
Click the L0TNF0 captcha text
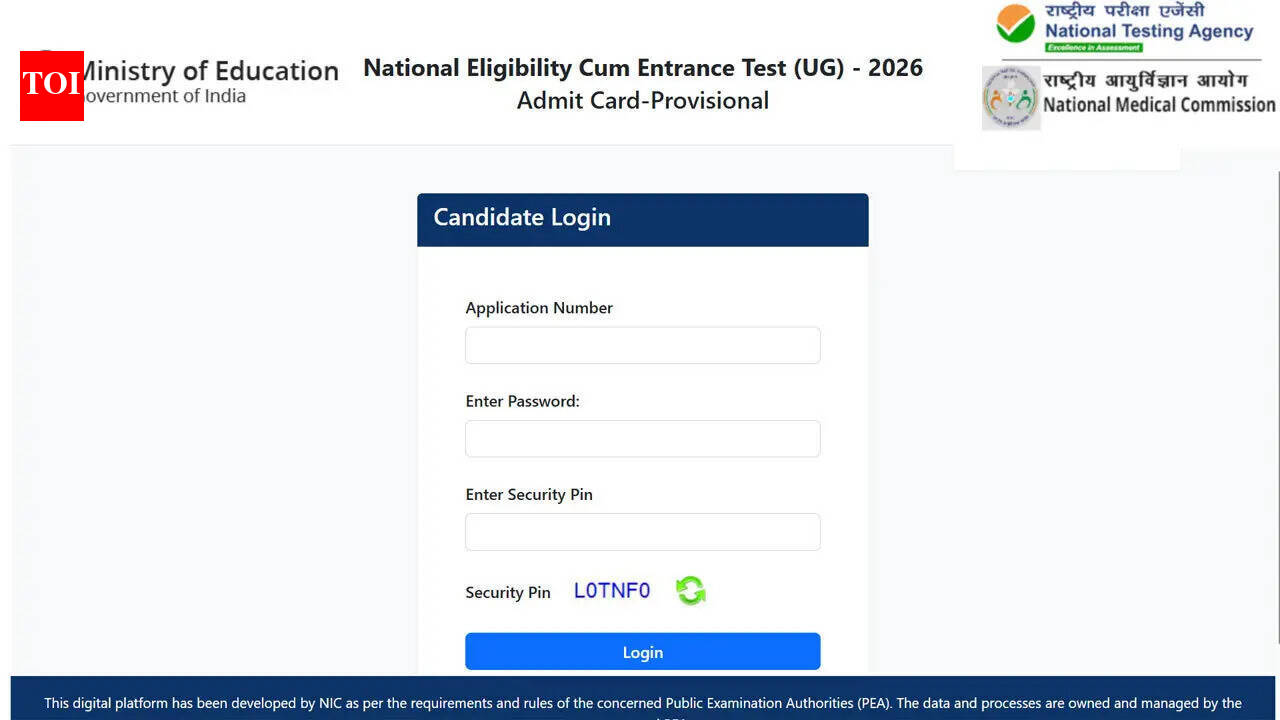[x=611, y=591]
